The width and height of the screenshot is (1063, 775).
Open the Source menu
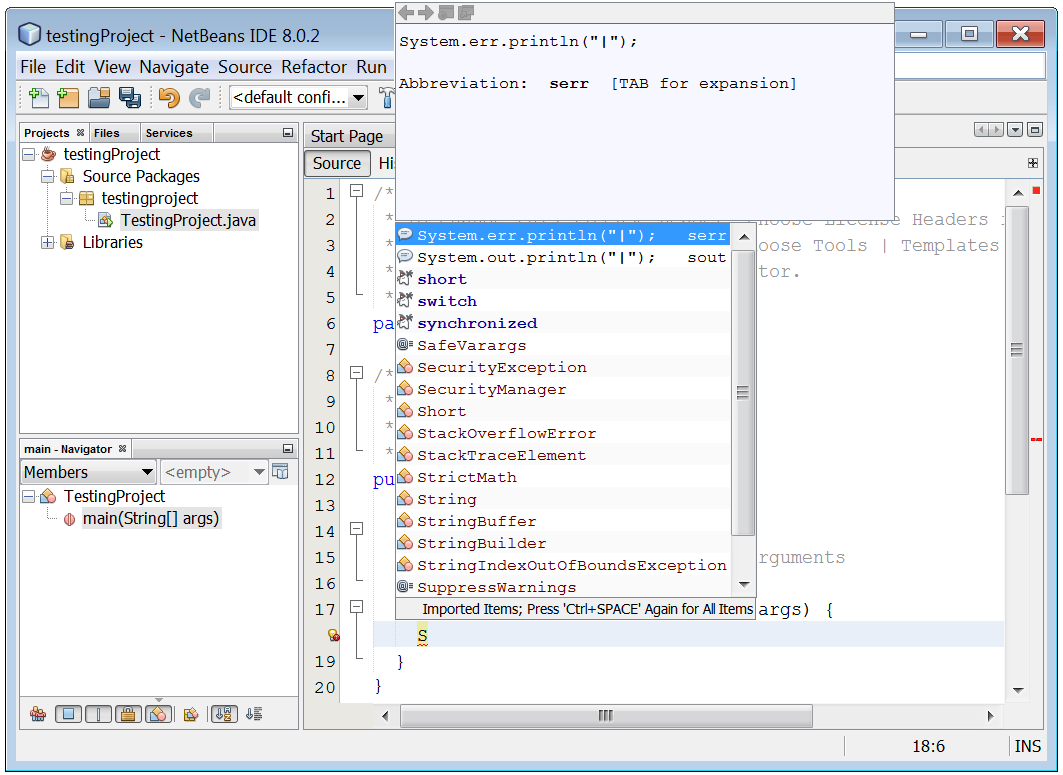coord(245,67)
